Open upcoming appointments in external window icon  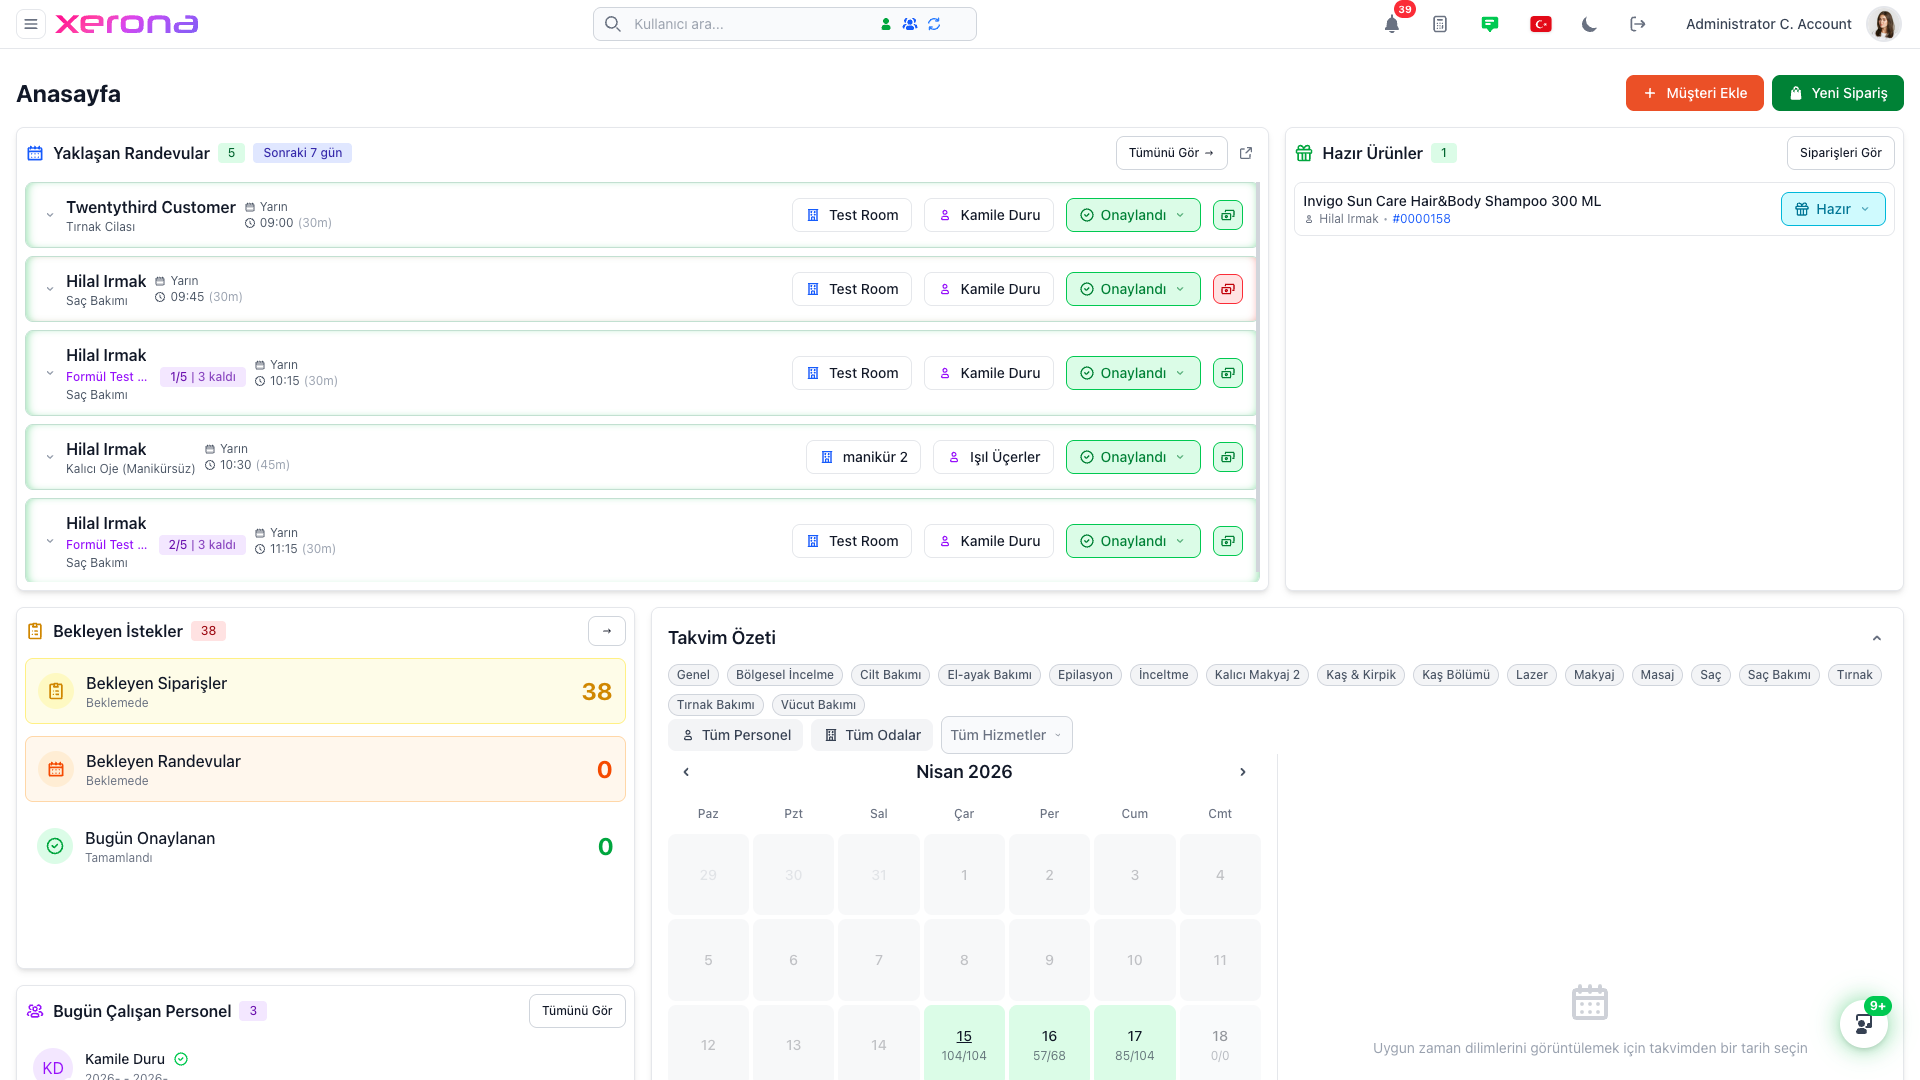coord(1246,153)
